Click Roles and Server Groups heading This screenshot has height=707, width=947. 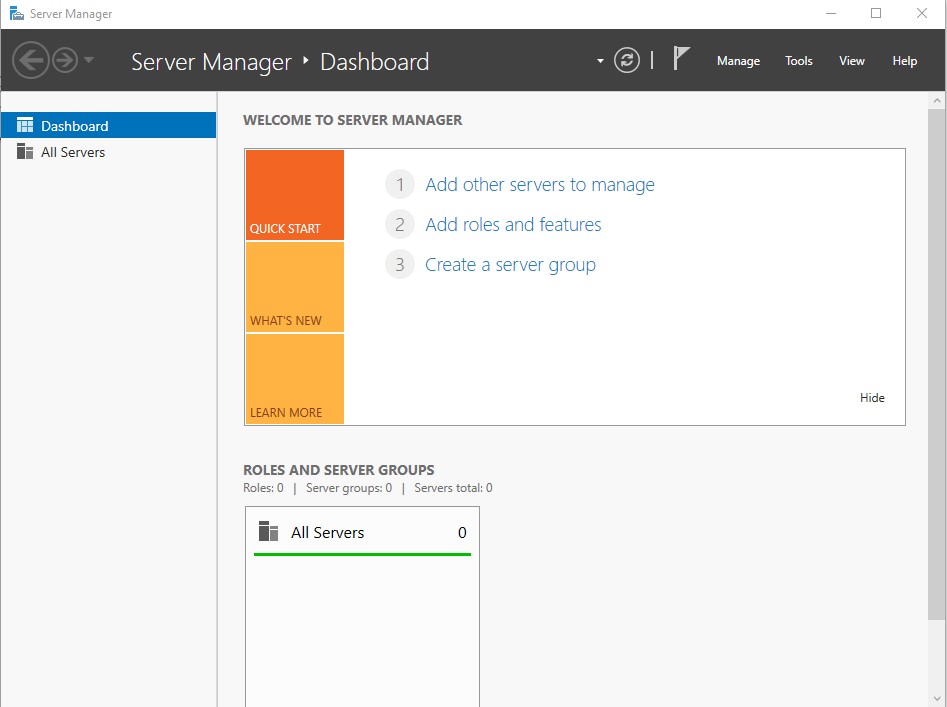coord(339,470)
